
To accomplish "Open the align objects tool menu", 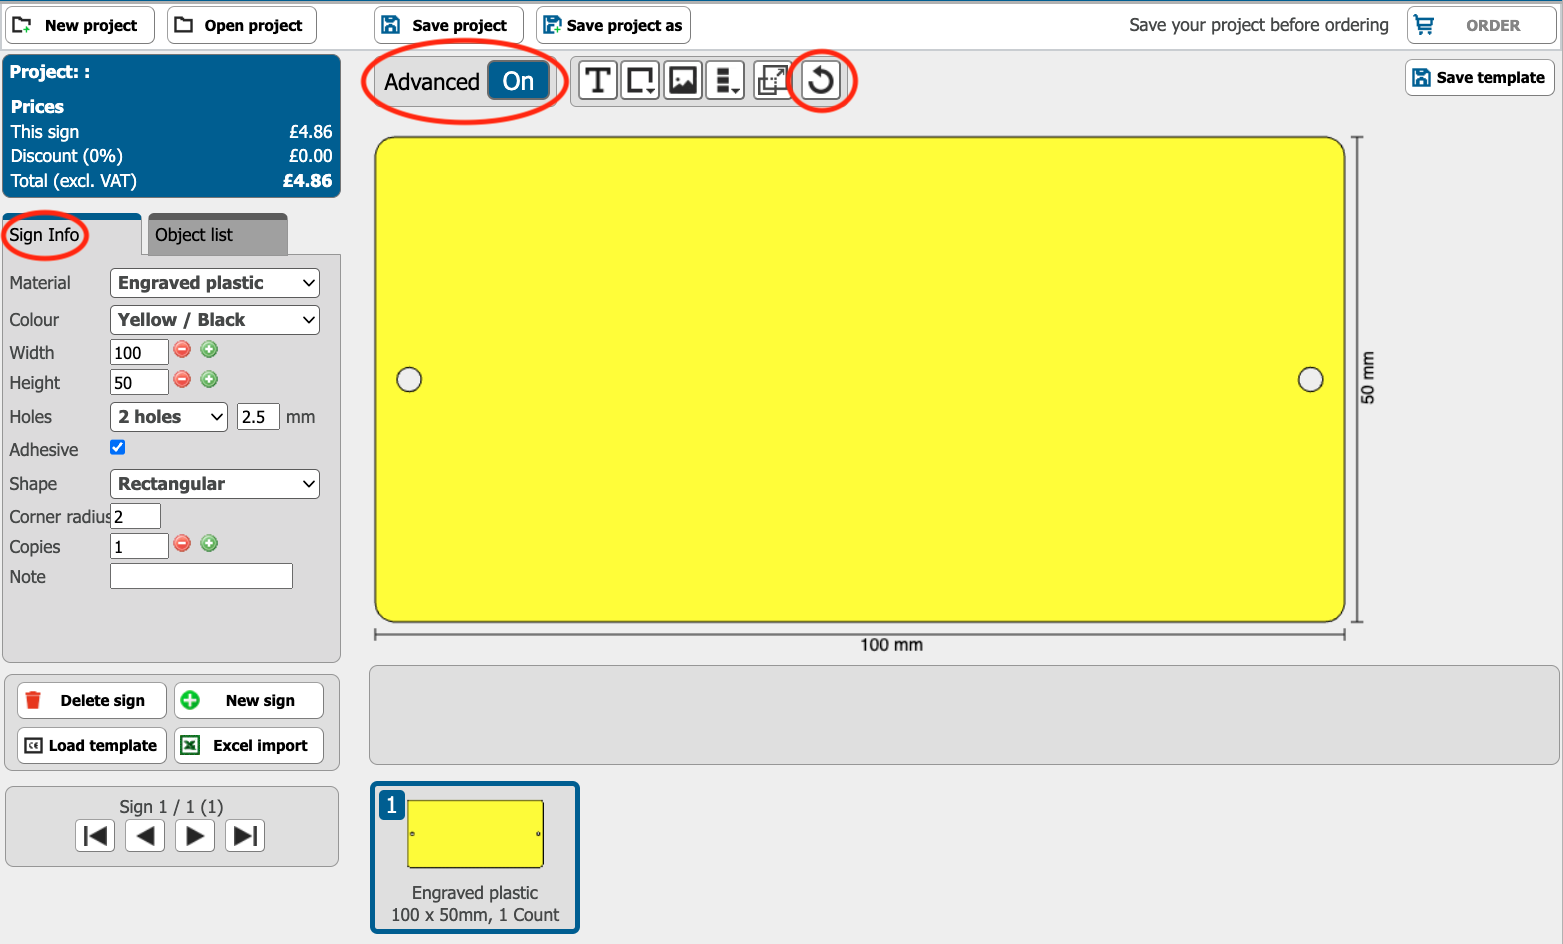I will coord(726,80).
